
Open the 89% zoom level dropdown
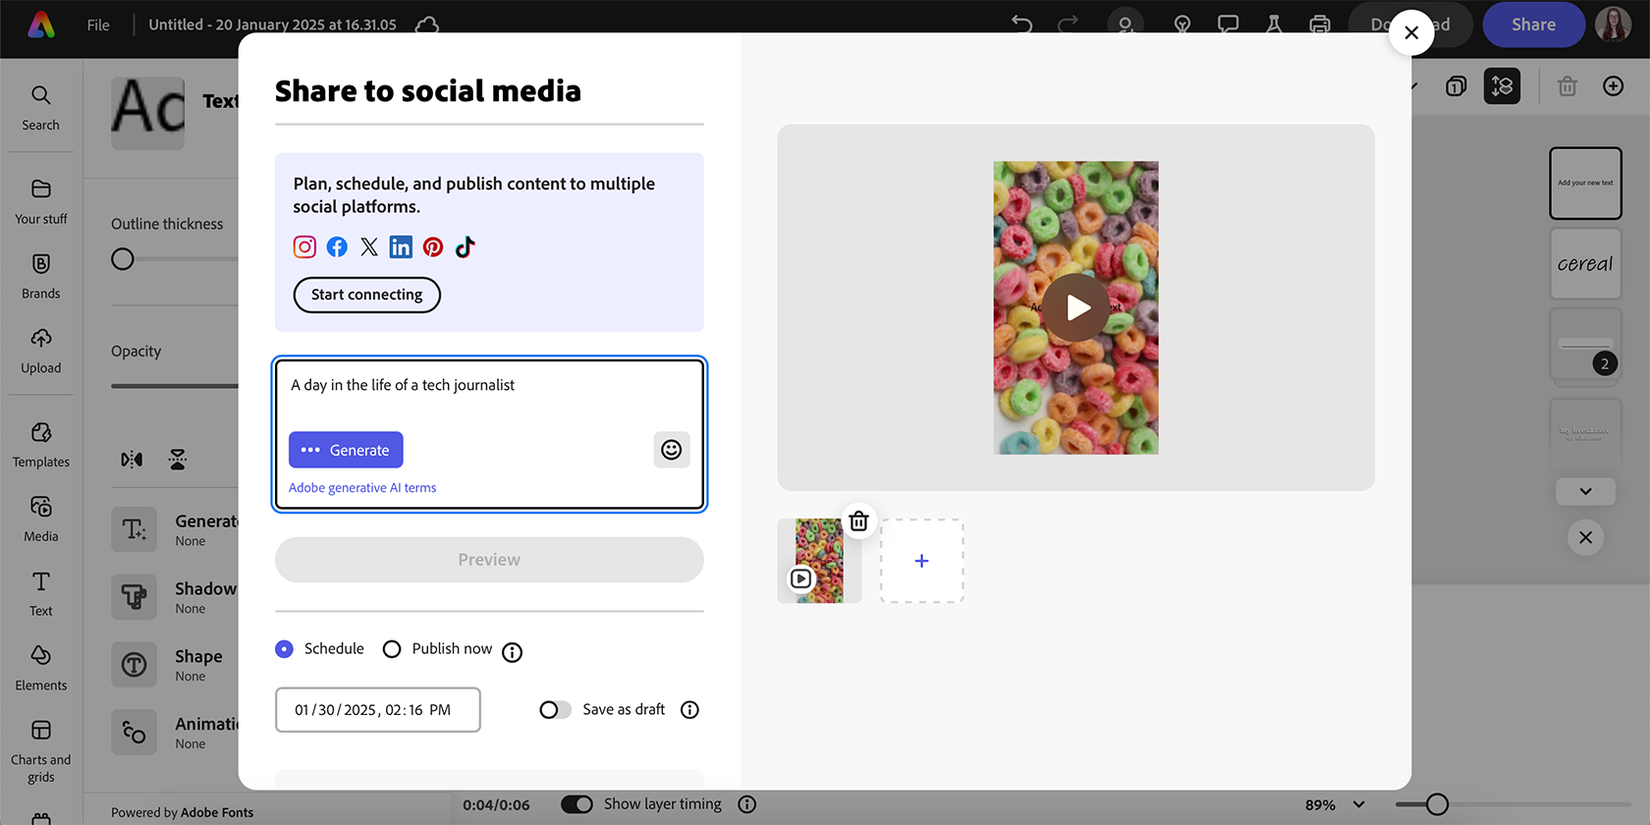(x=1358, y=805)
